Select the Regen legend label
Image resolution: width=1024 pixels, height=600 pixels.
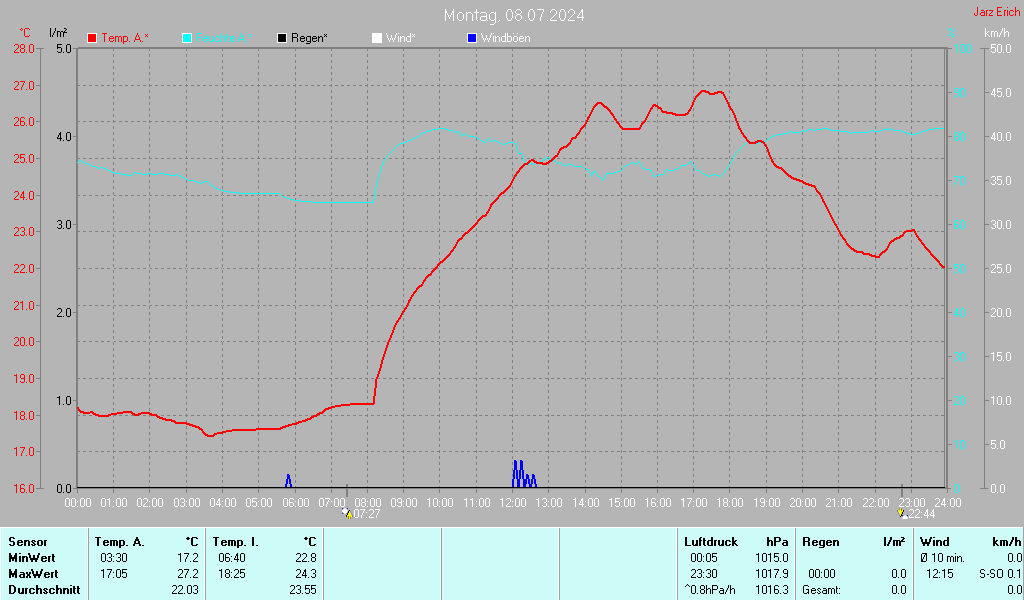tap(309, 38)
